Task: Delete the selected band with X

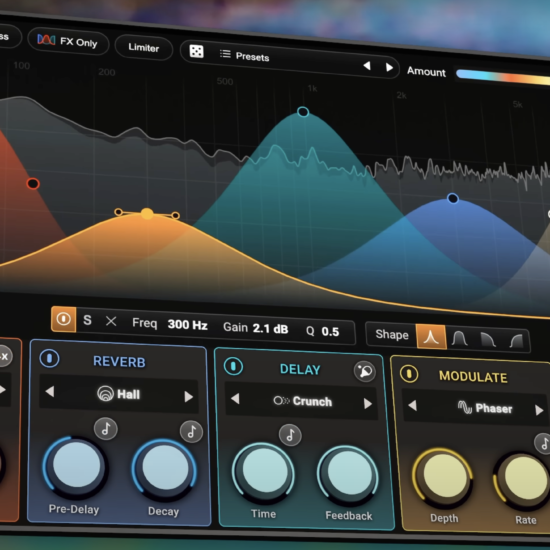Action: [x=111, y=321]
